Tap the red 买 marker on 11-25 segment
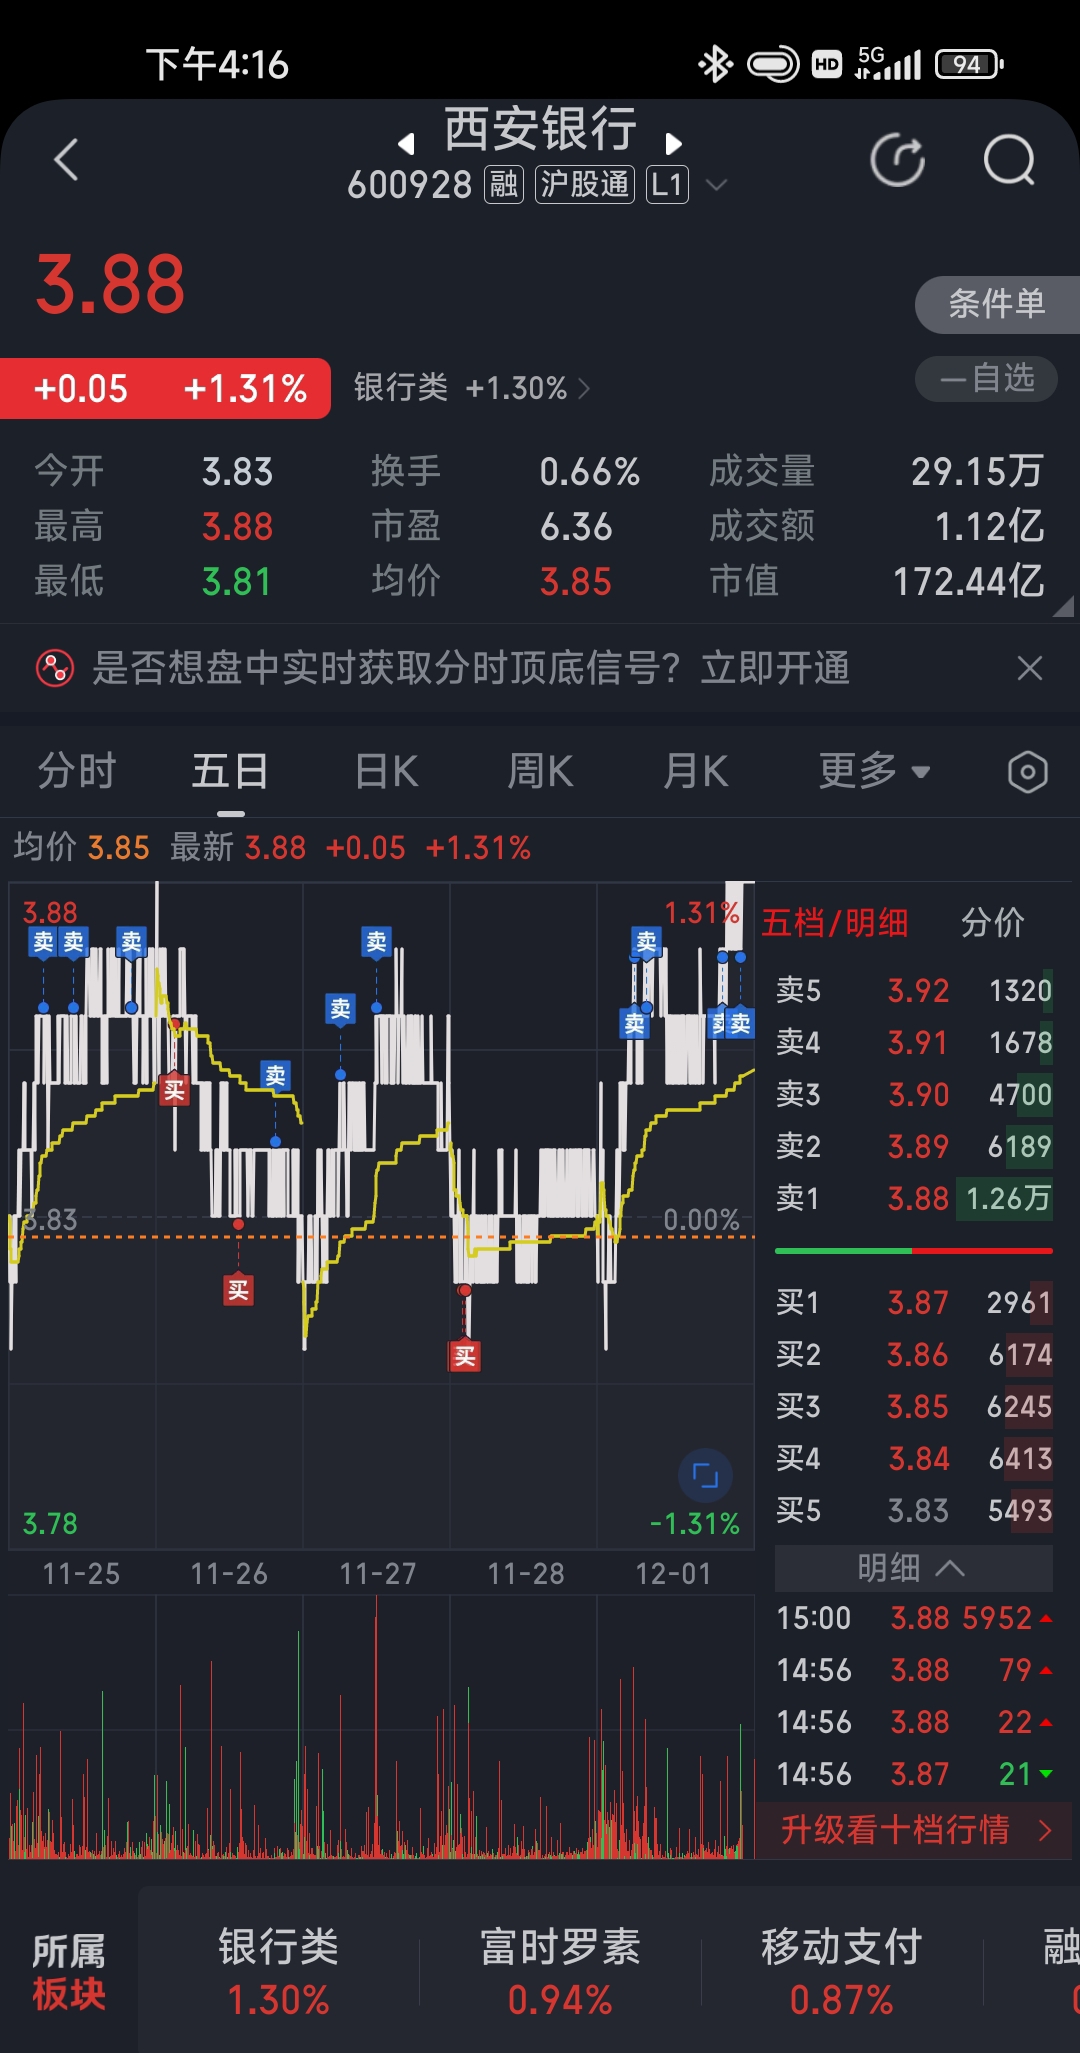 coord(175,1090)
